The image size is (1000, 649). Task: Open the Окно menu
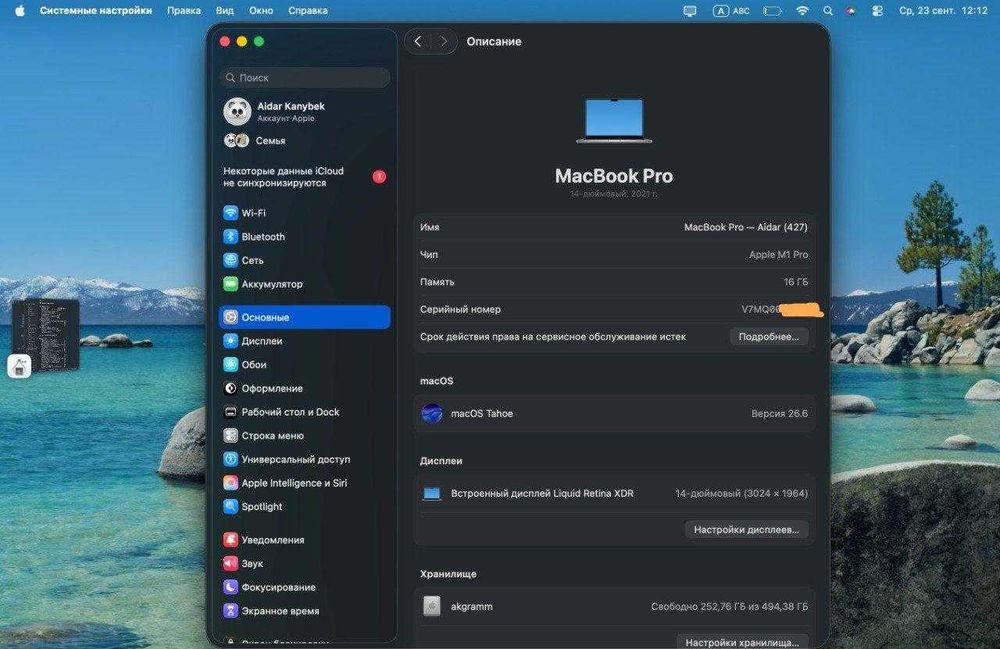coord(261,10)
